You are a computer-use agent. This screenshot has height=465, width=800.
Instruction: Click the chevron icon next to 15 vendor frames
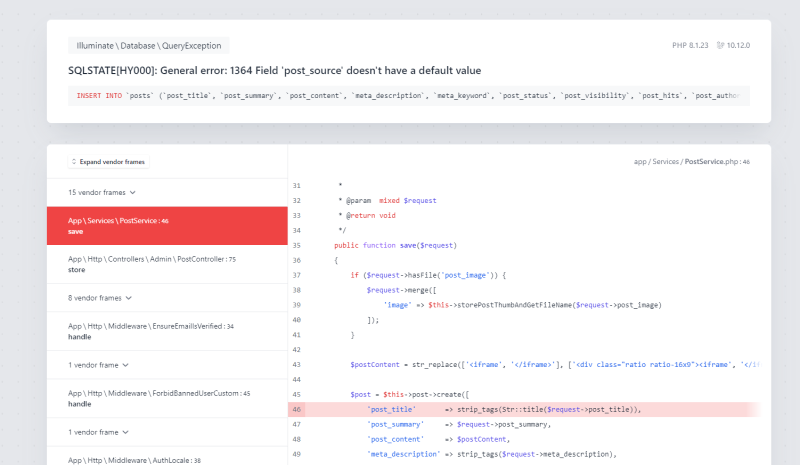[x=133, y=192]
